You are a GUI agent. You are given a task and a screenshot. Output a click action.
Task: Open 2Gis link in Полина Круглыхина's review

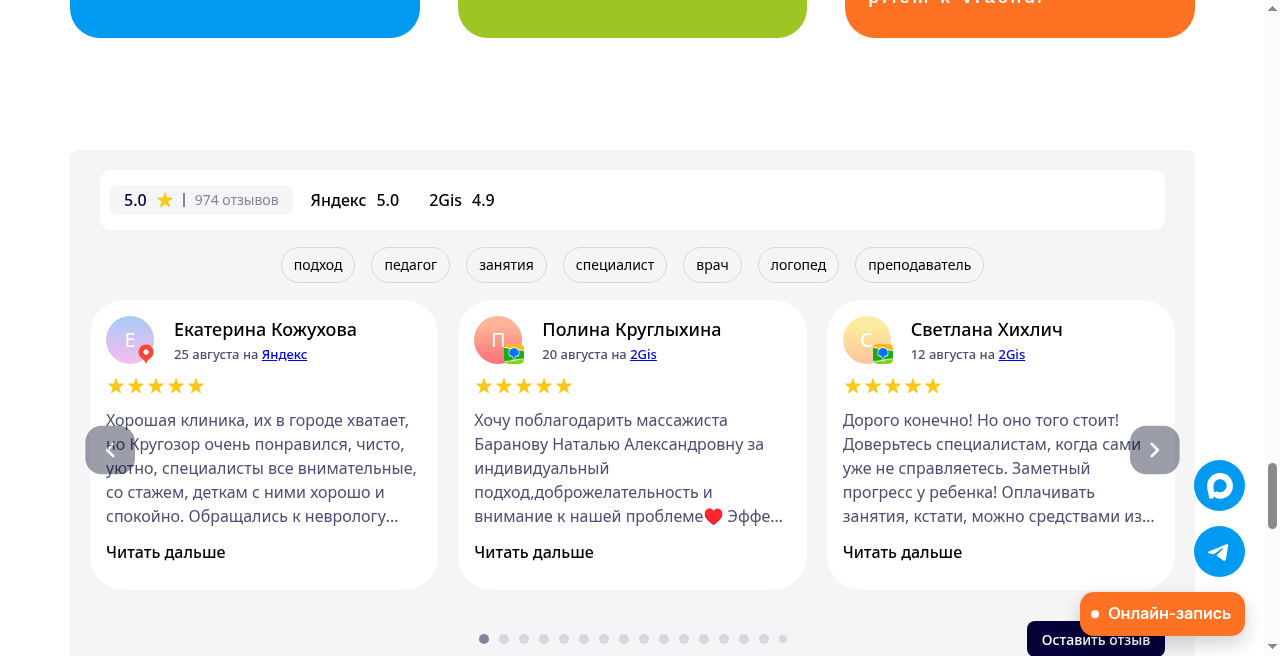point(643,354)
